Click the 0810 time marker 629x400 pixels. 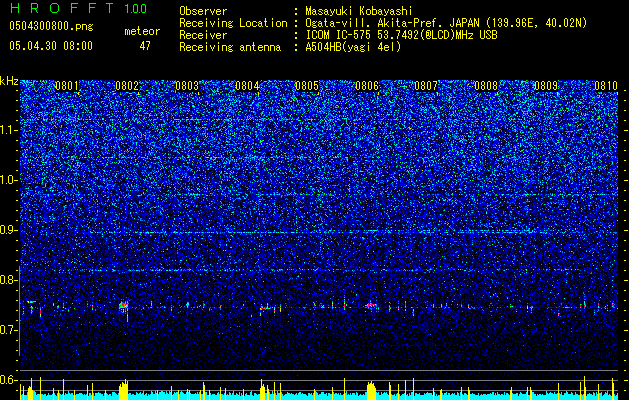[606, 86]
